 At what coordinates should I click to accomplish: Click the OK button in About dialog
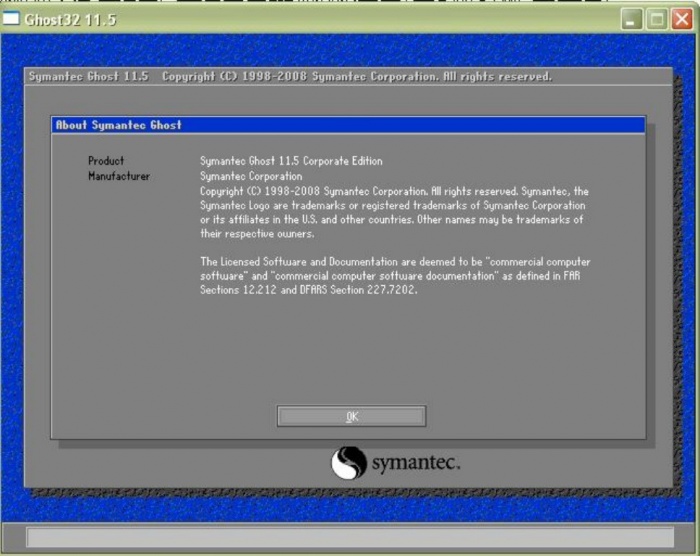351,416
